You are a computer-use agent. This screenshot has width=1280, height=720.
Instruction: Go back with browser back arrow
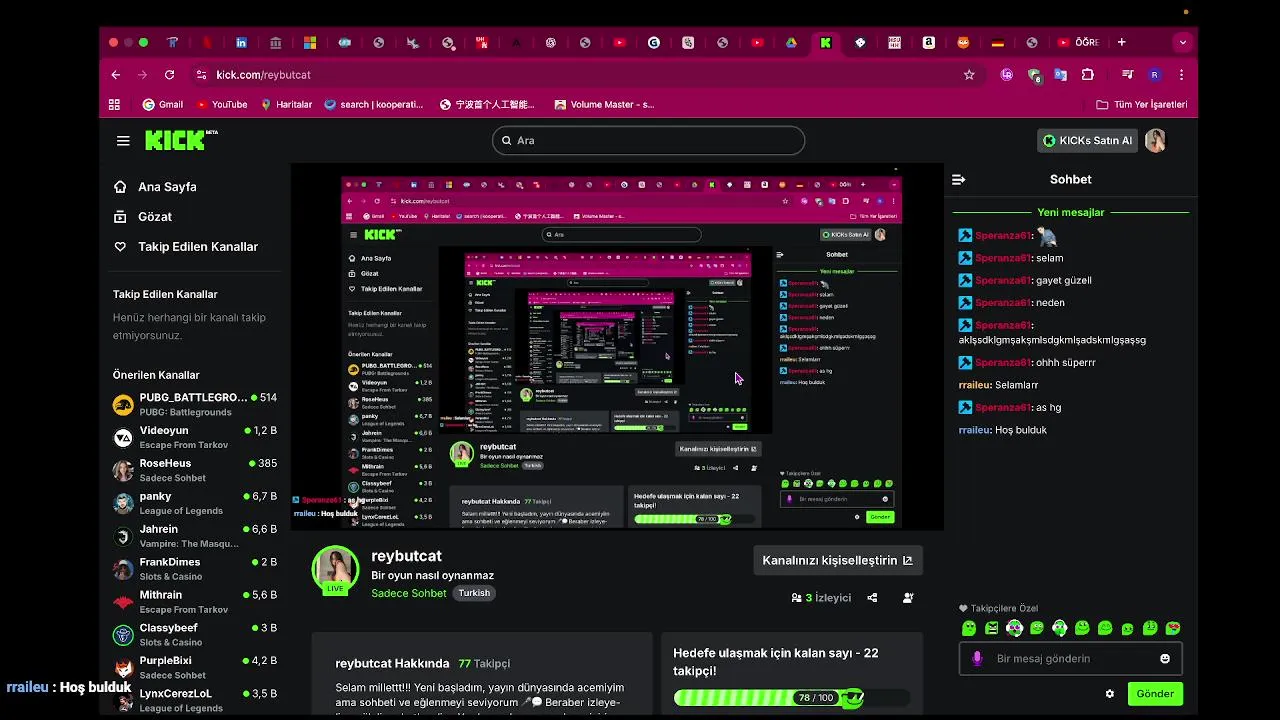tap(116, 75)
